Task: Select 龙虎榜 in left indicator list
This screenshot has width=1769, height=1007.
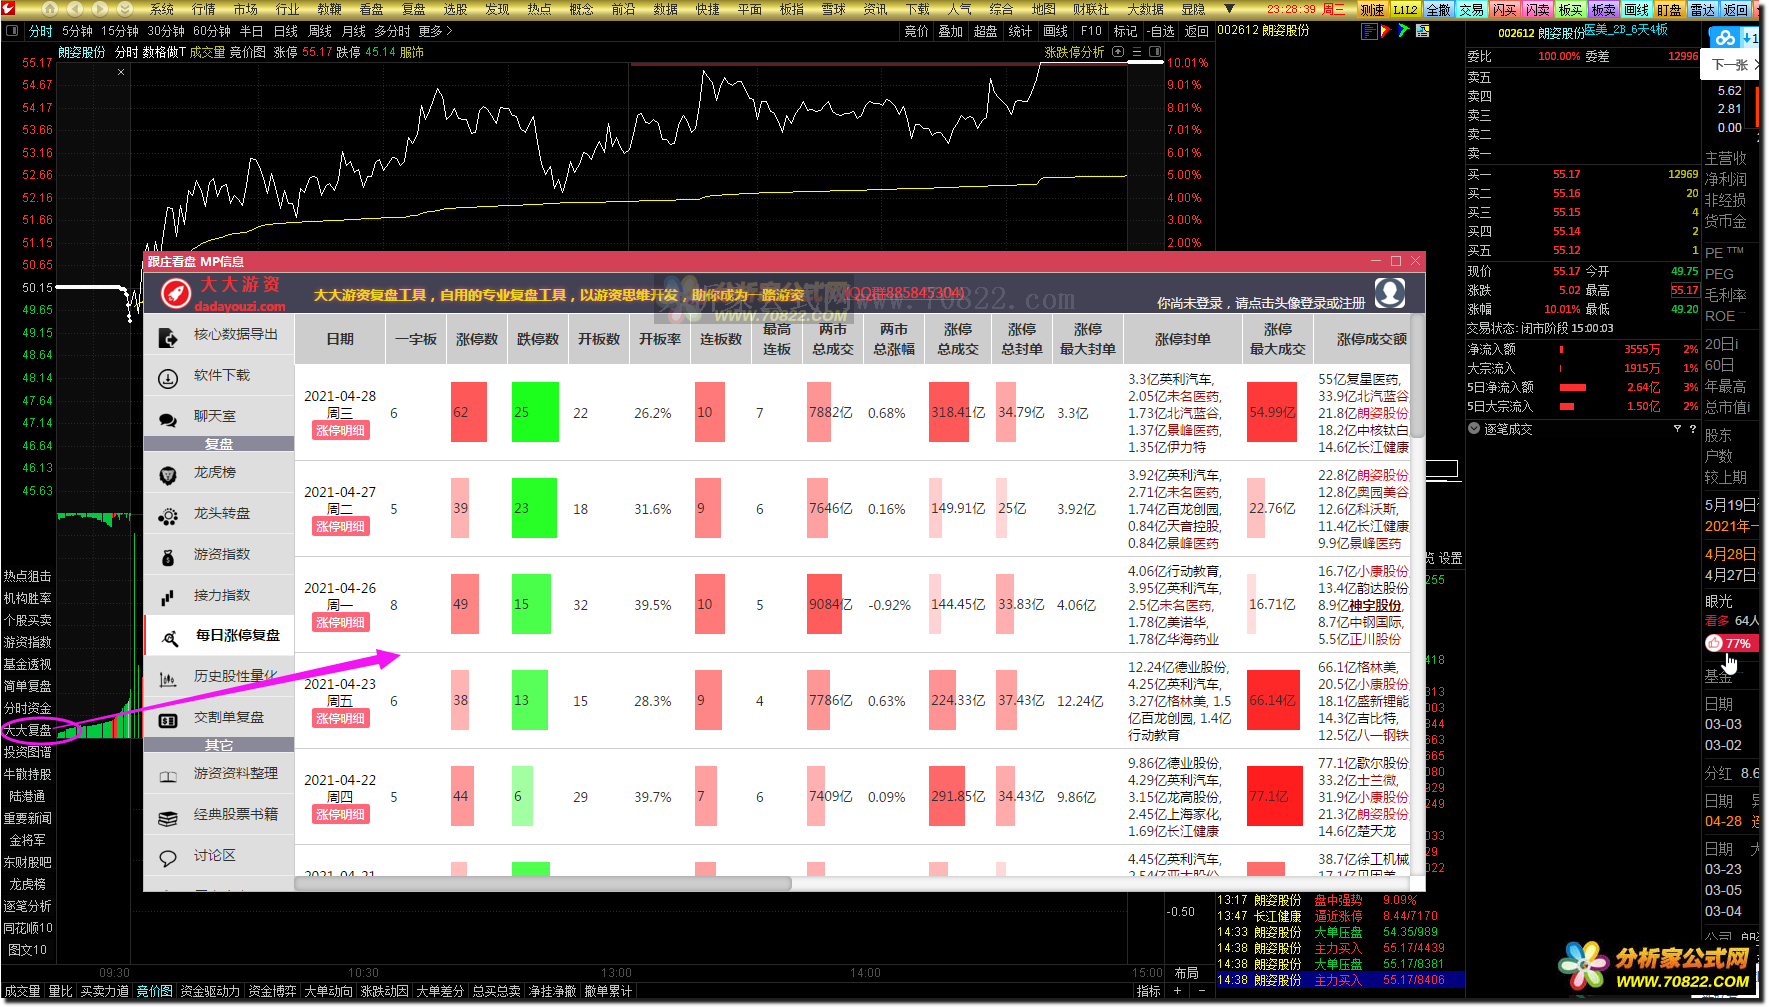Action: (28, 884)
